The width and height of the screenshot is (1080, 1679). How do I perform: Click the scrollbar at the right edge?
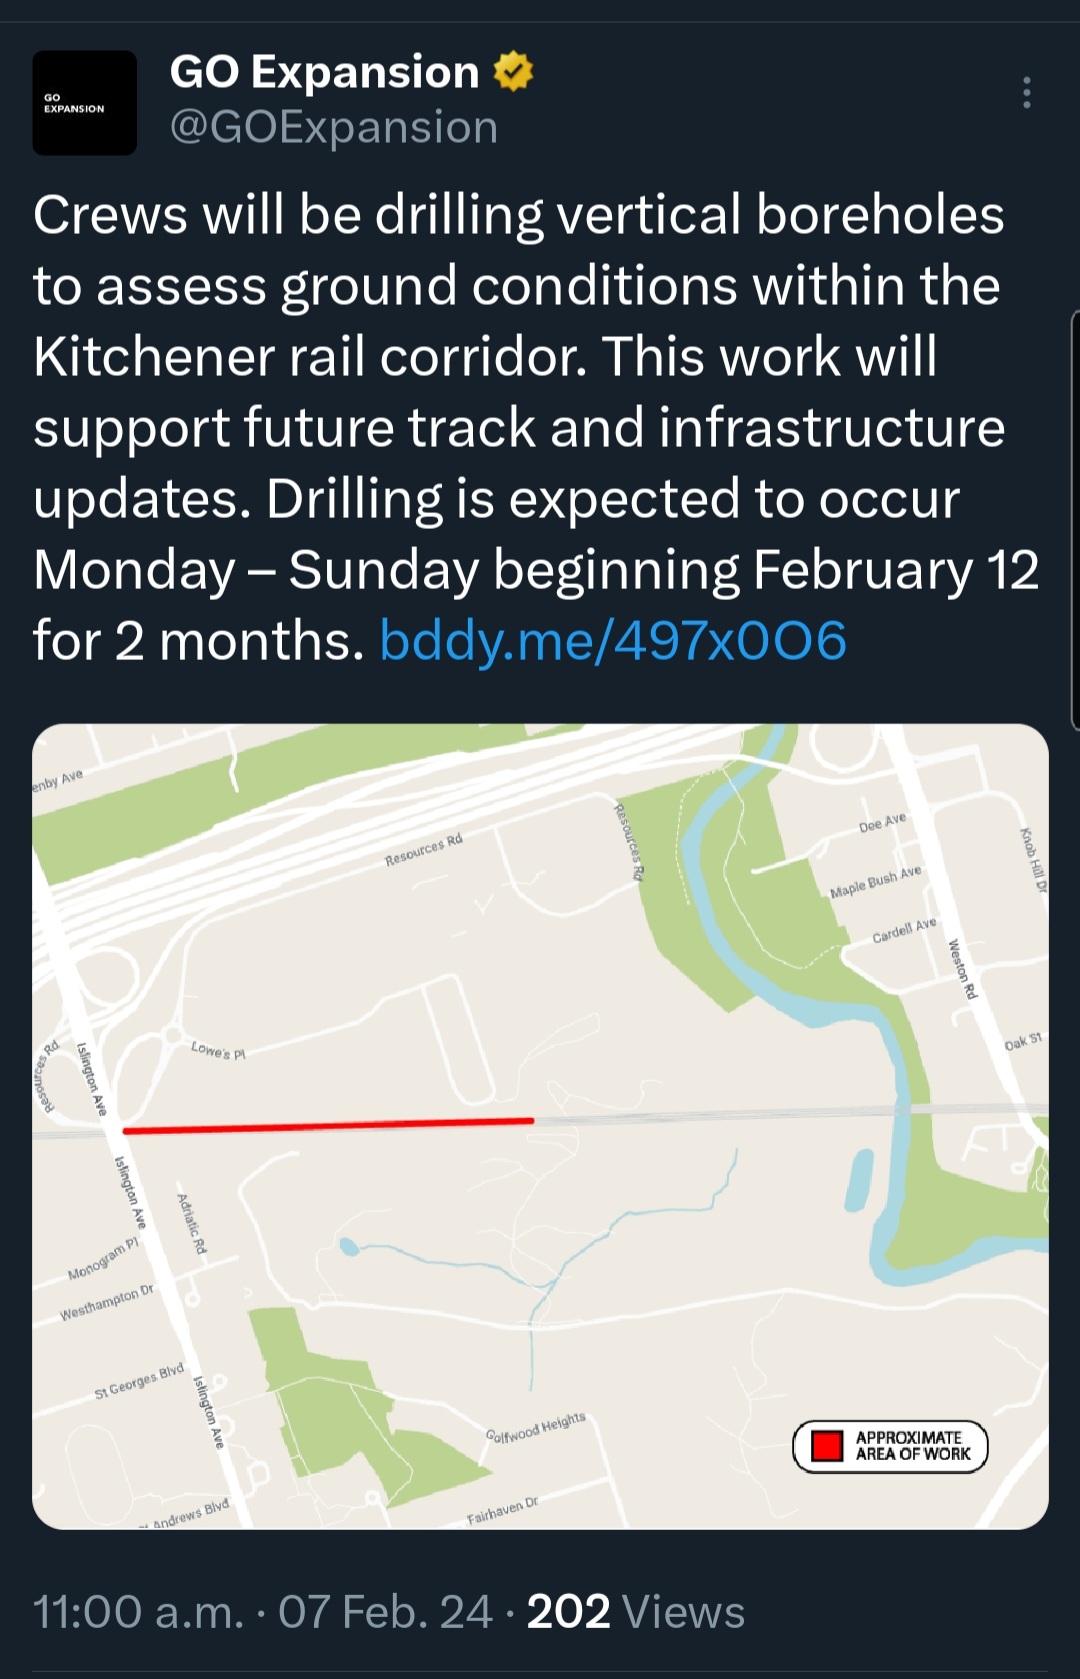(x=1075, y=520)
